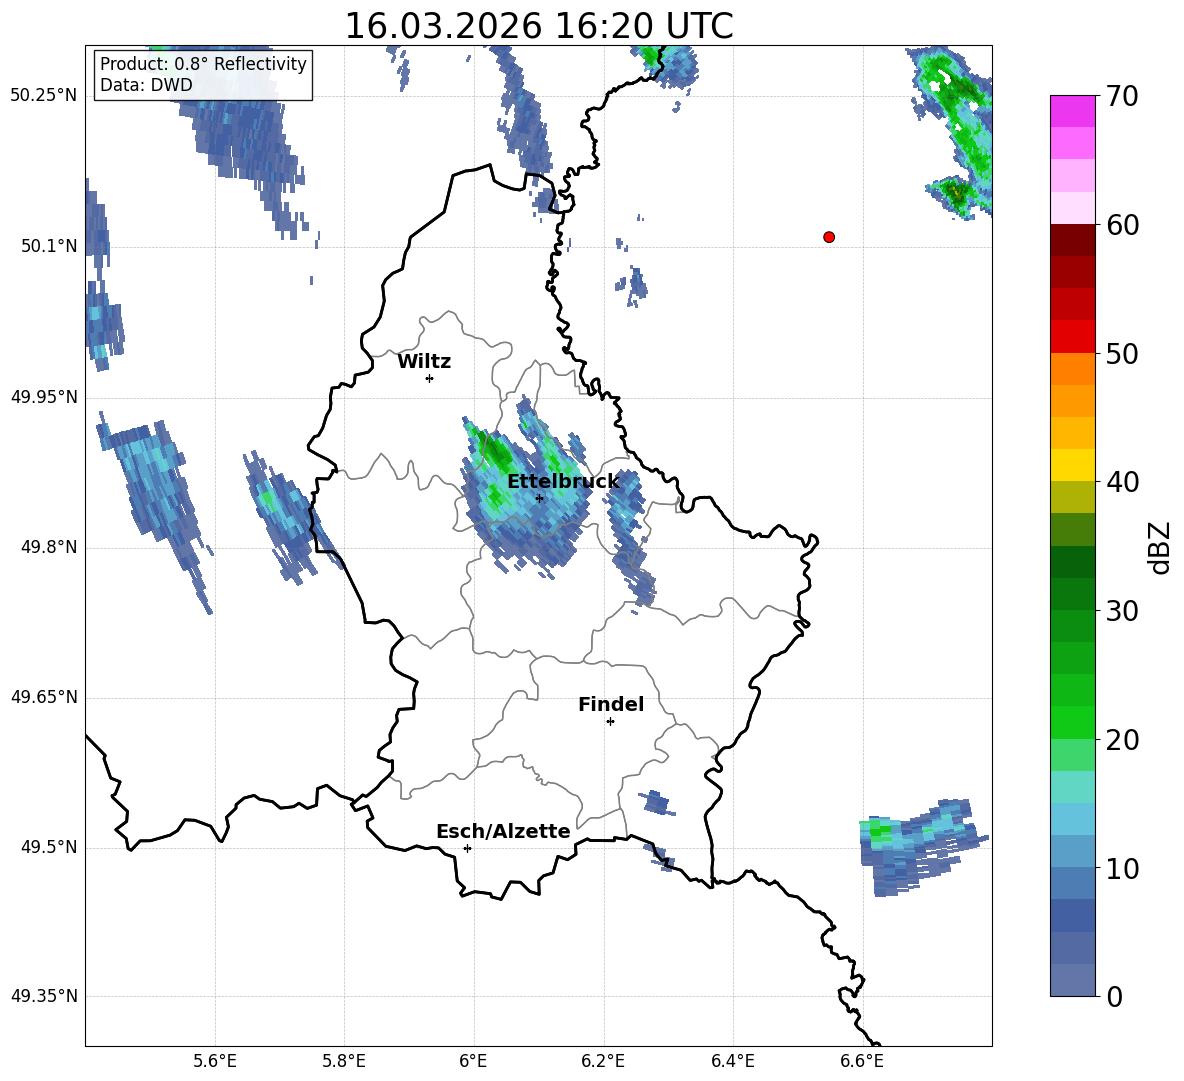
Task: Click the dBZ colorbar label
Action: click(1158, 547)
